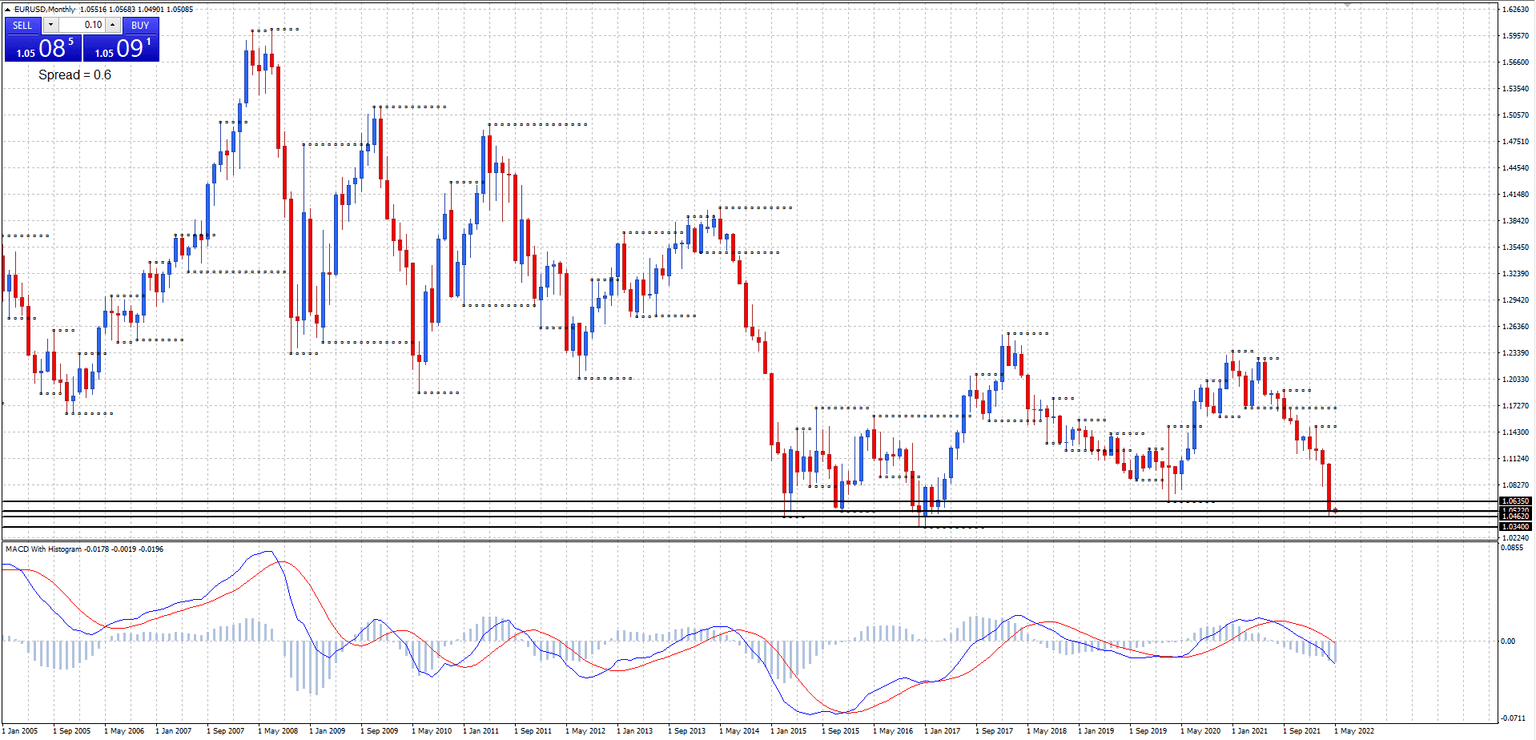Open the lot size dropdown arrow
This screenshot has width=1536, height=740.
pos(49,25)
